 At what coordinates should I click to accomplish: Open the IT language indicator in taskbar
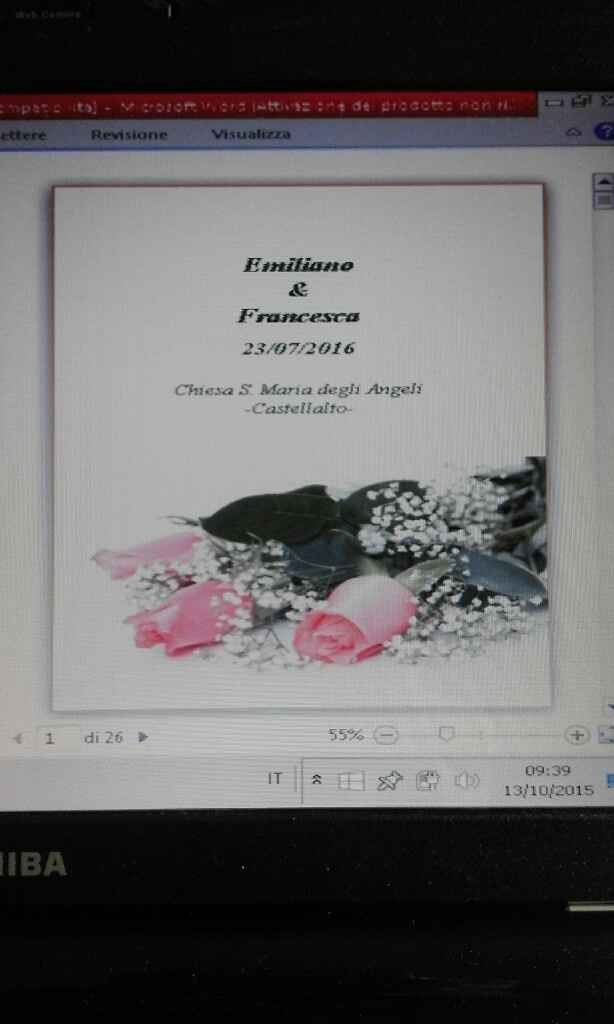point(274,779)
